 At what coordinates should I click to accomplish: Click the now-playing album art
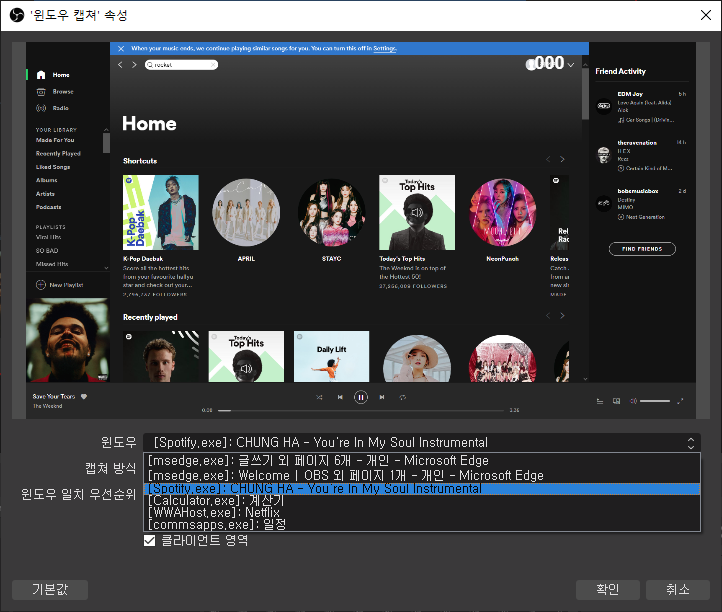coord(68,340)
